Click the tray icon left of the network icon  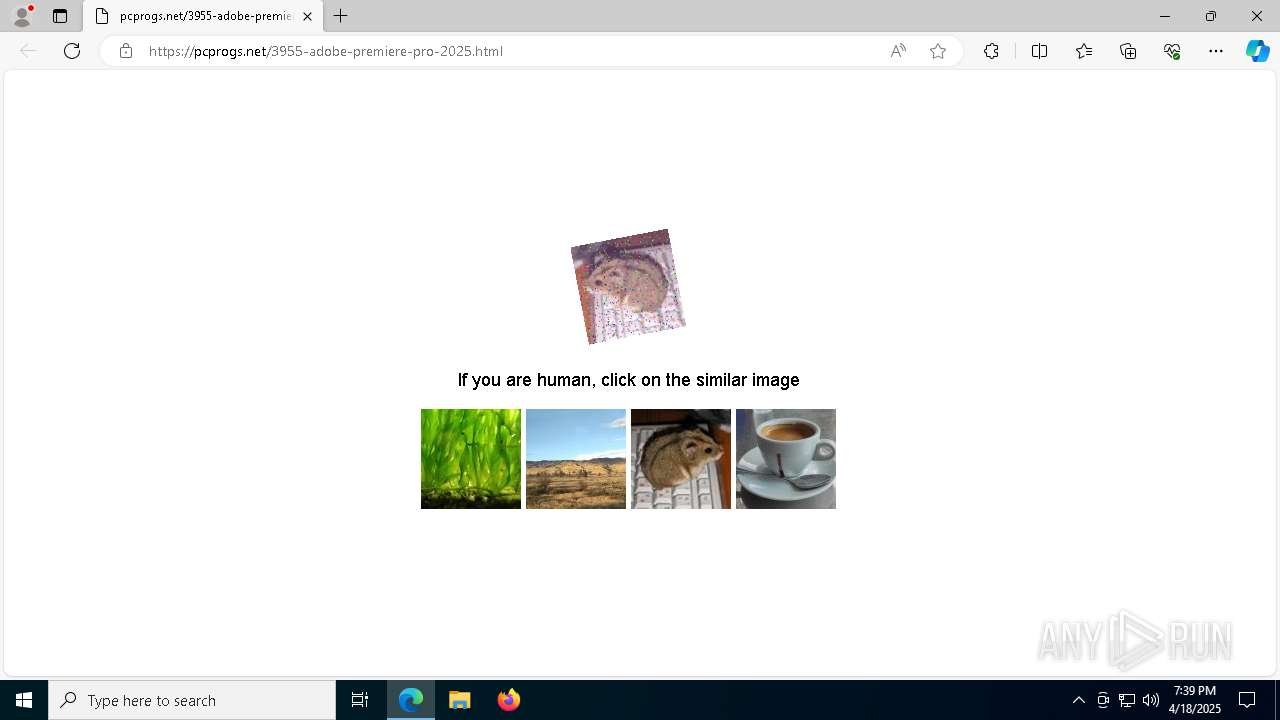click(x=1103, y=700)
